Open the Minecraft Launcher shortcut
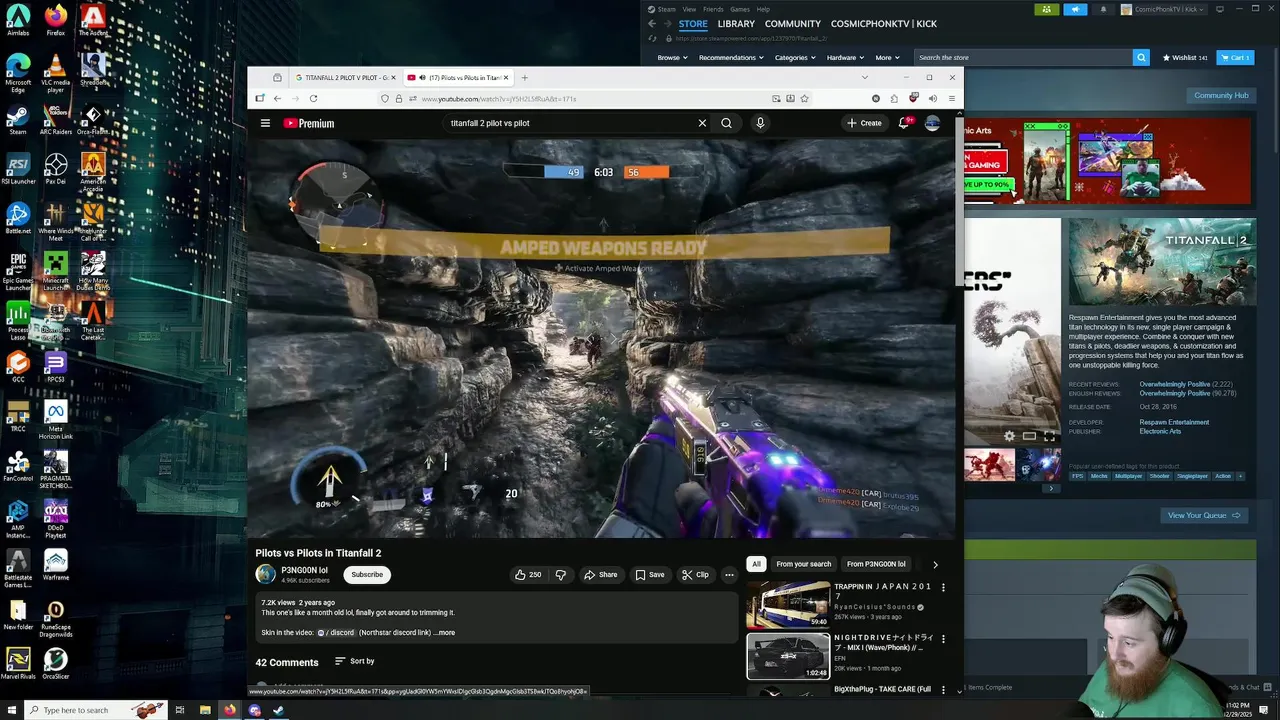 [x=56, y=270]
